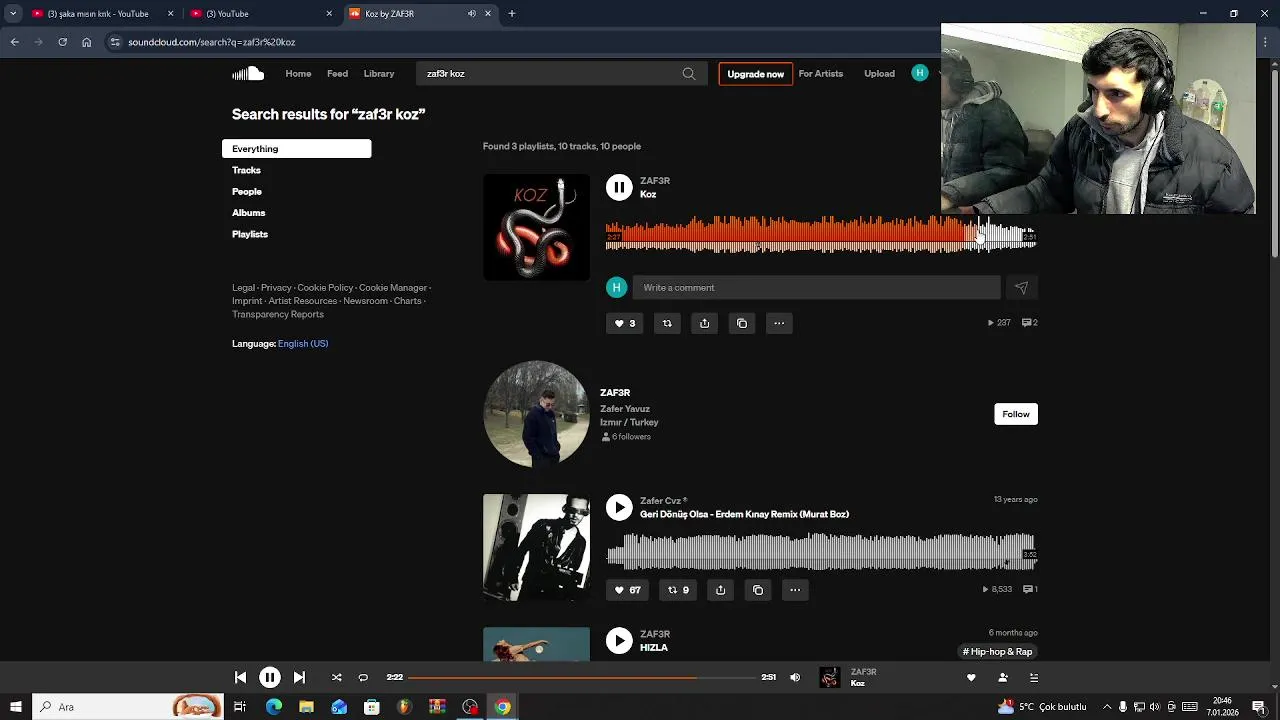
Task: Mute the Koz by ZAF3R browser tab
Action: 471,14
